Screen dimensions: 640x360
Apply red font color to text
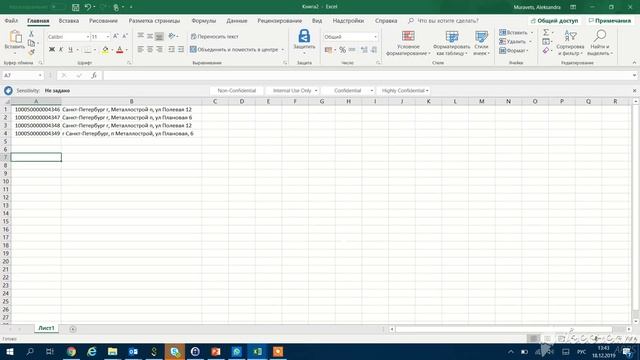click(120, 50)
